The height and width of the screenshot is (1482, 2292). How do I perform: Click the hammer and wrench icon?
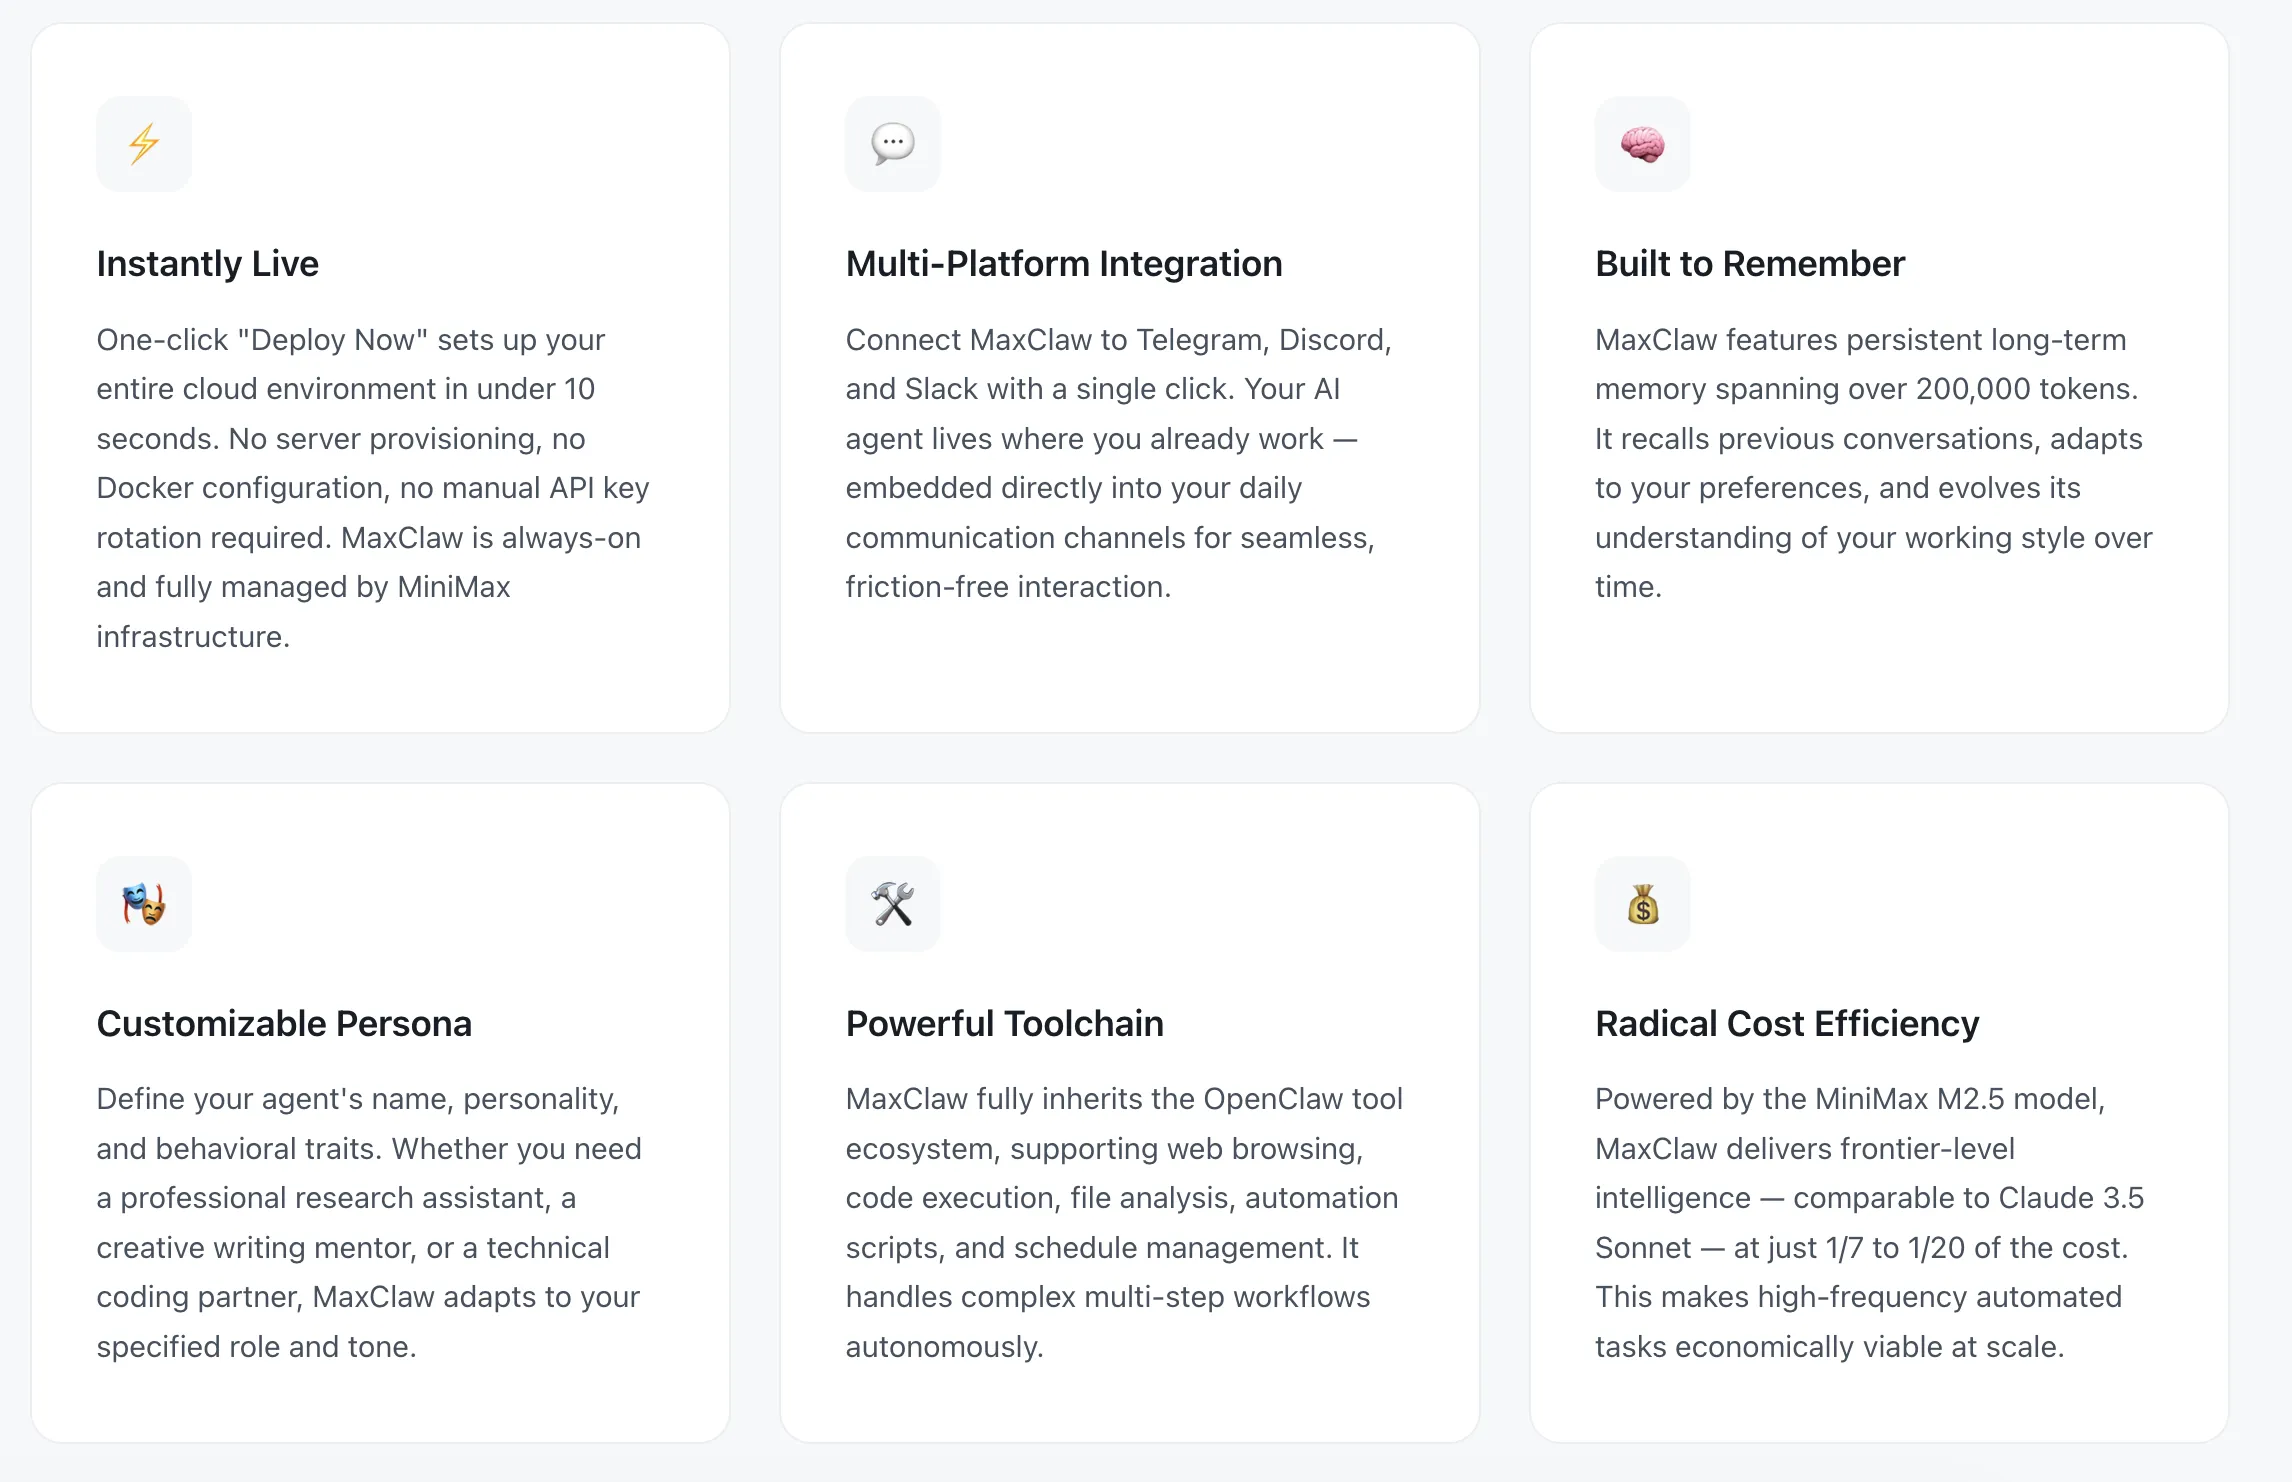(893, 904)
